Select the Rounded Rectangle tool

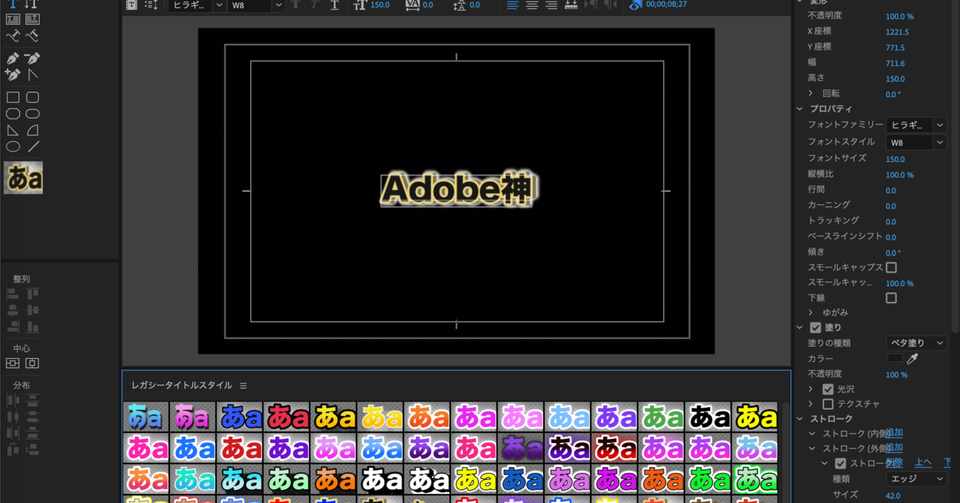click(32, 114)
